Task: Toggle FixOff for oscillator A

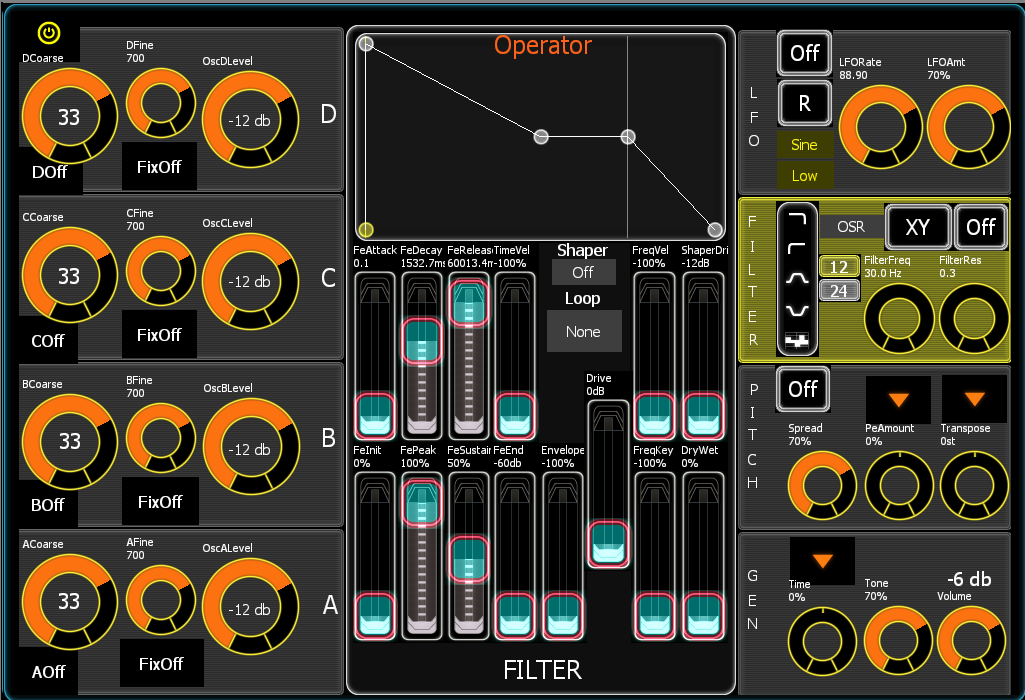Action: pyautogui.click(x=161, y=663)
